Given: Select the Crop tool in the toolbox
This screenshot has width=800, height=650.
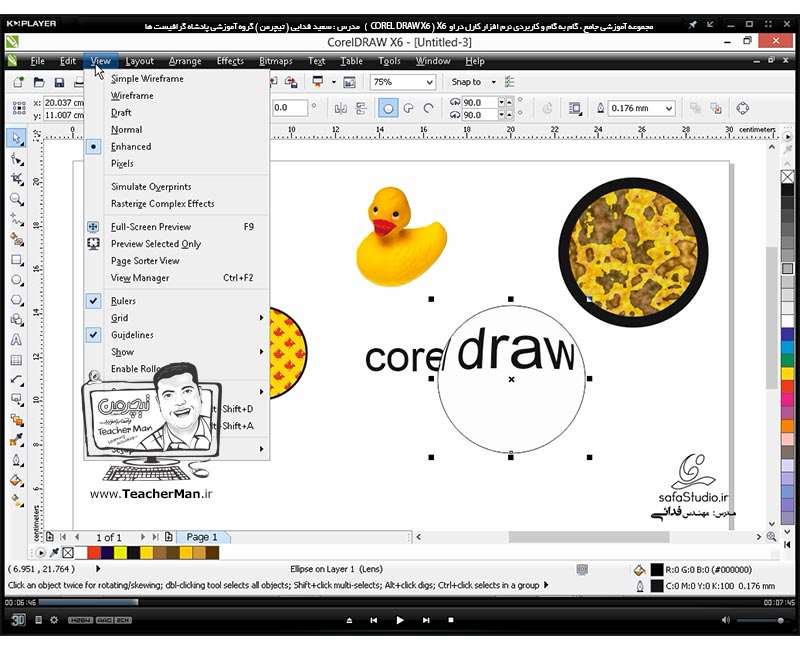Looking at the screenshot, I should [17, 179].
